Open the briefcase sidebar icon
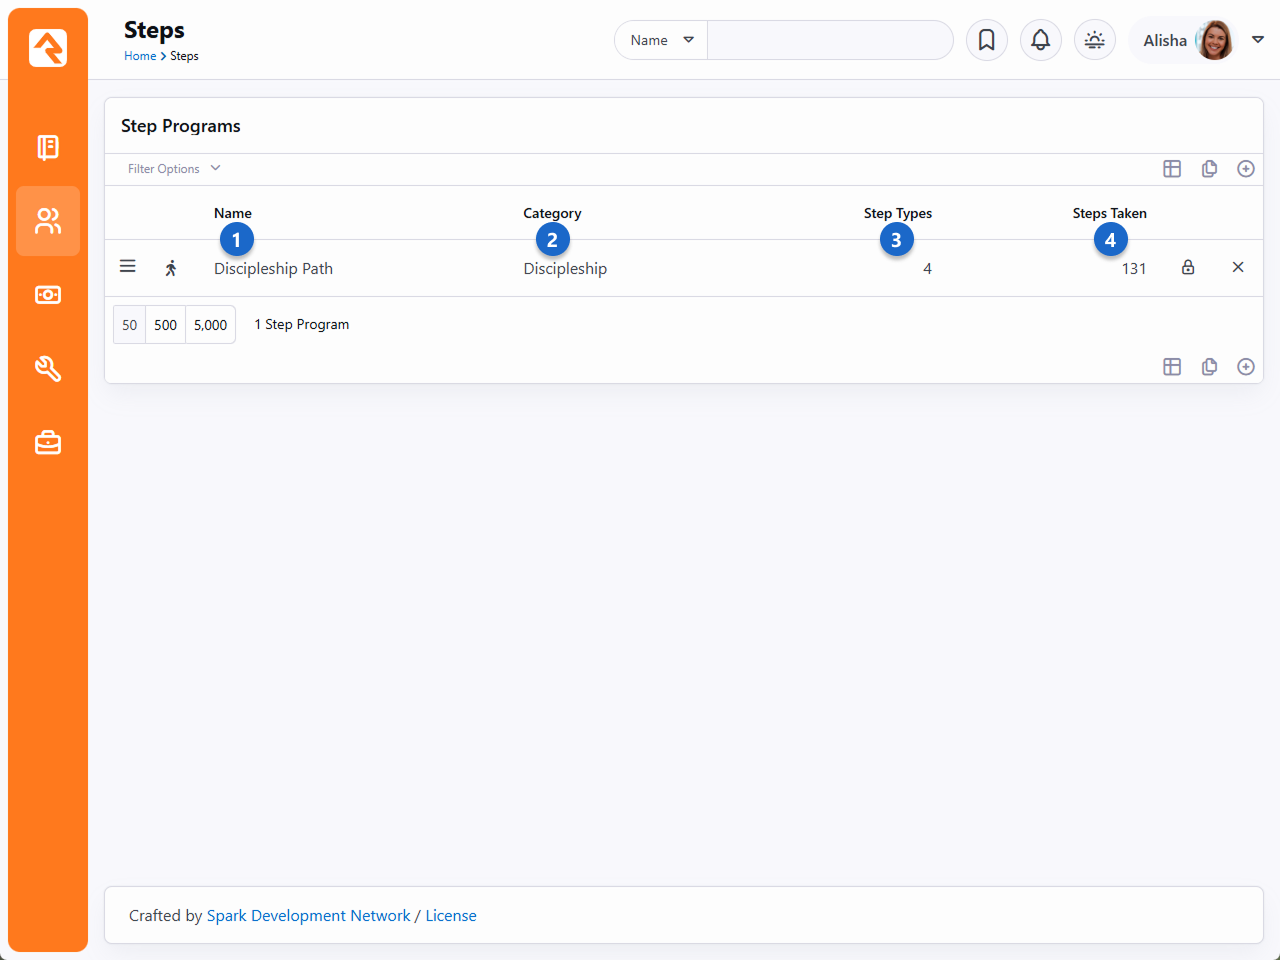This screenshot has height=960, width=1280. click(x=48, y=442)
